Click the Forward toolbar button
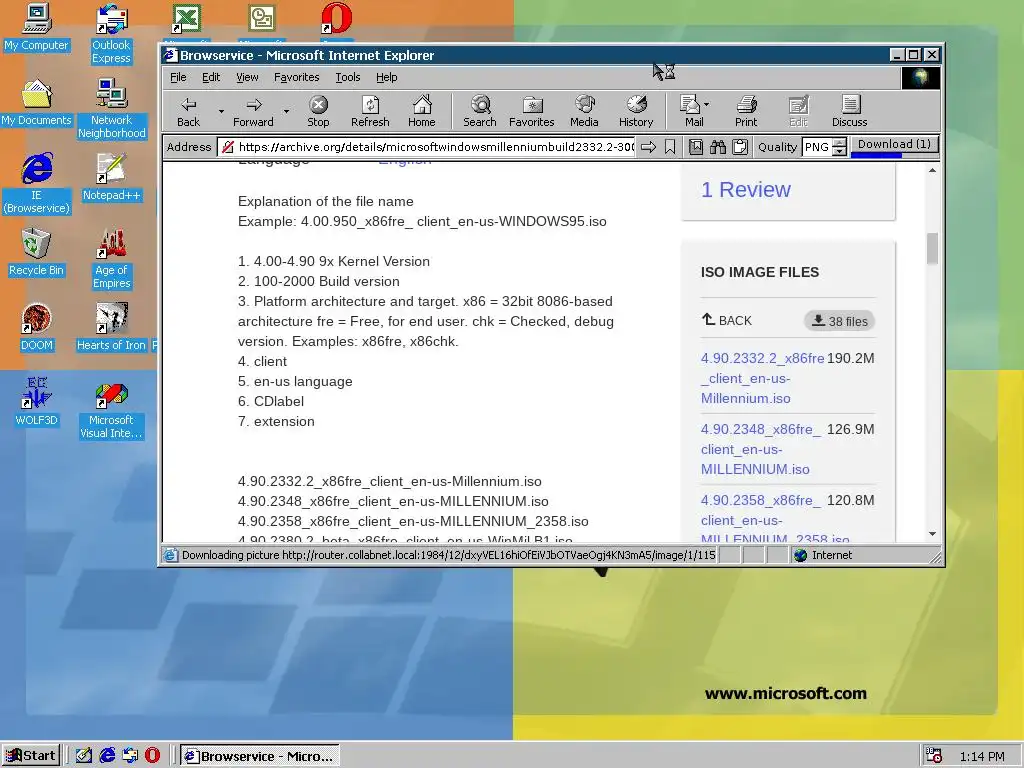Image resolution: width=1024 pixels, height=768 pixels. pyautogui.click(x=253, y=111)
